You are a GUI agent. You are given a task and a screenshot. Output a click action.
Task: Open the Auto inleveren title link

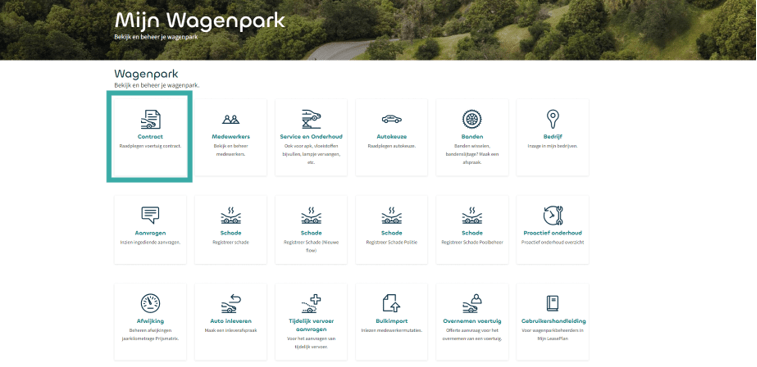231,321
